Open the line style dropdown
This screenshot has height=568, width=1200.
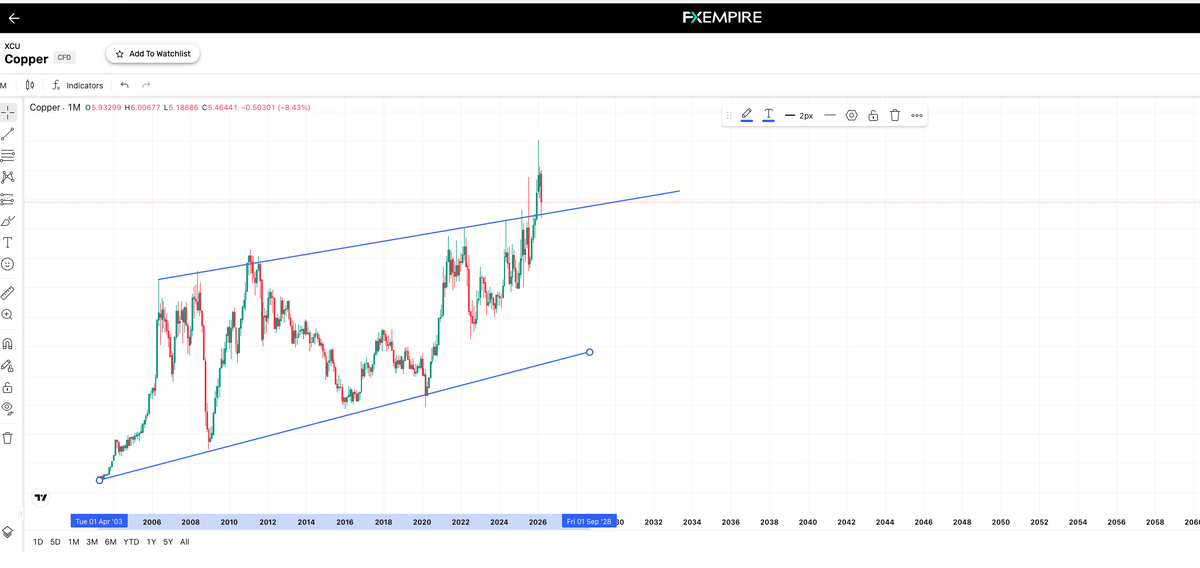pos(830,115)
